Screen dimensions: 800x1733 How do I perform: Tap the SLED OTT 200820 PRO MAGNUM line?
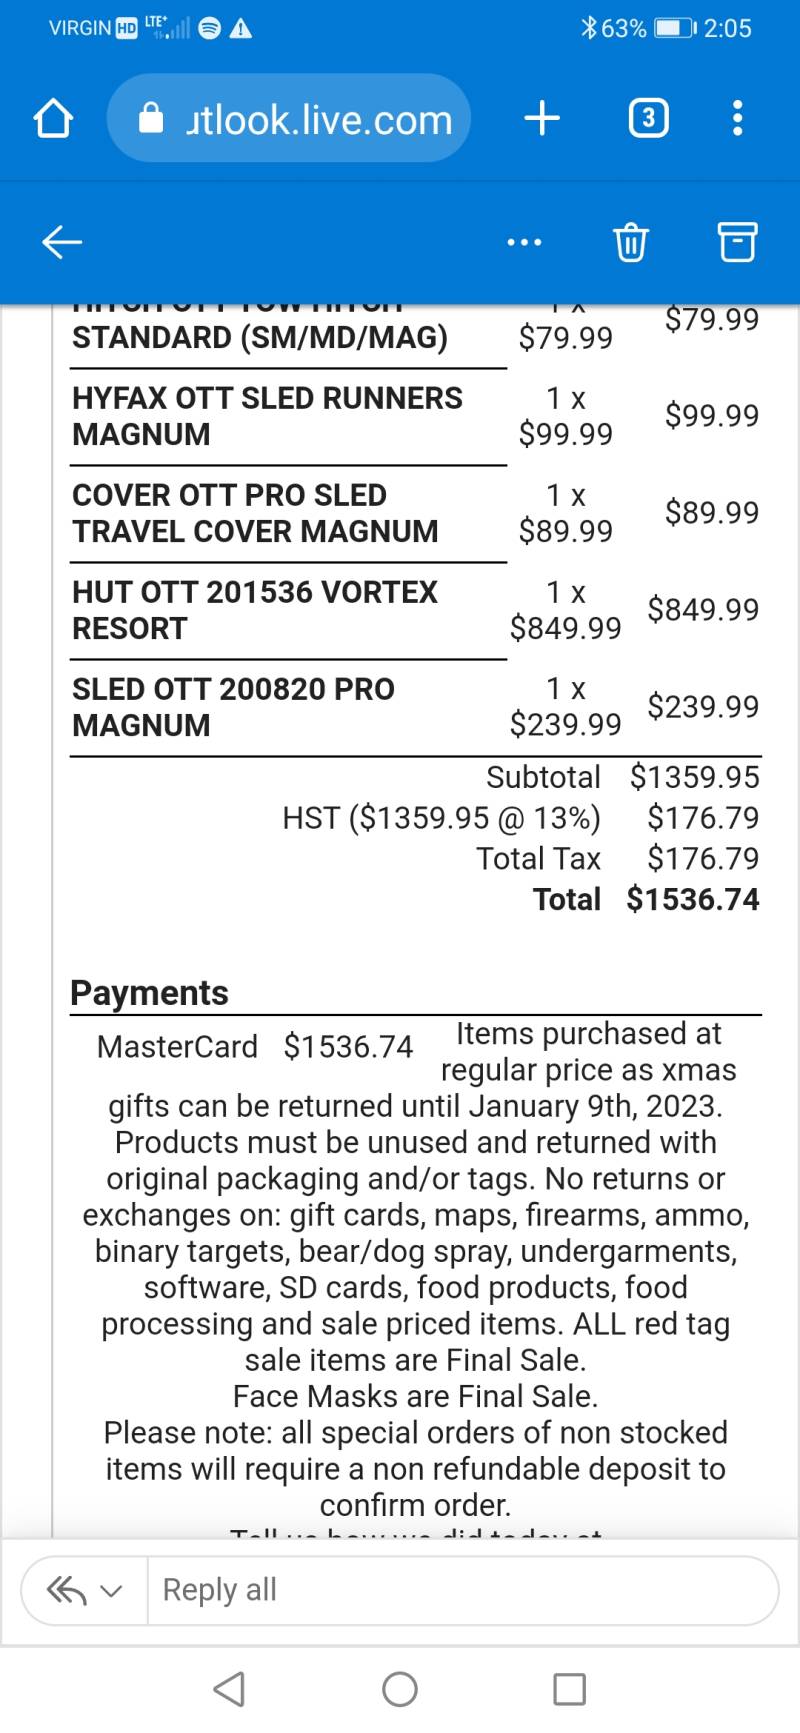[234, 707]
